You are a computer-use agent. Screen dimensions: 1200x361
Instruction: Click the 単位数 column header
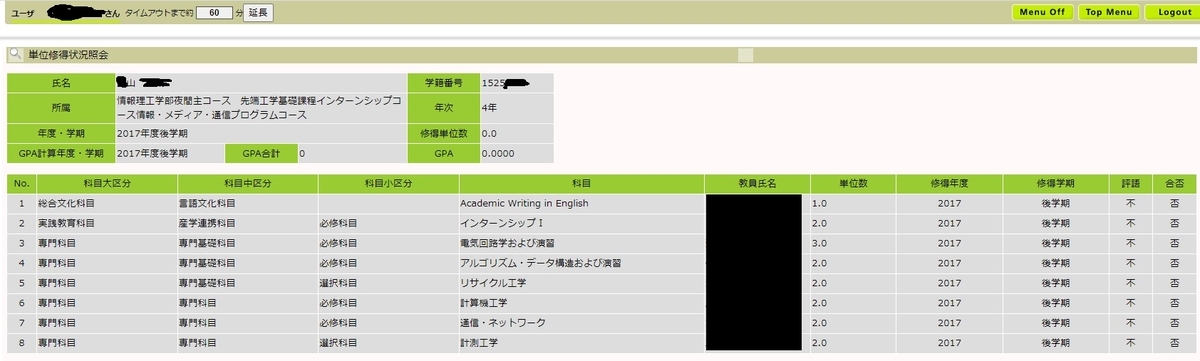pyautogui.click(x=853, y=184)
